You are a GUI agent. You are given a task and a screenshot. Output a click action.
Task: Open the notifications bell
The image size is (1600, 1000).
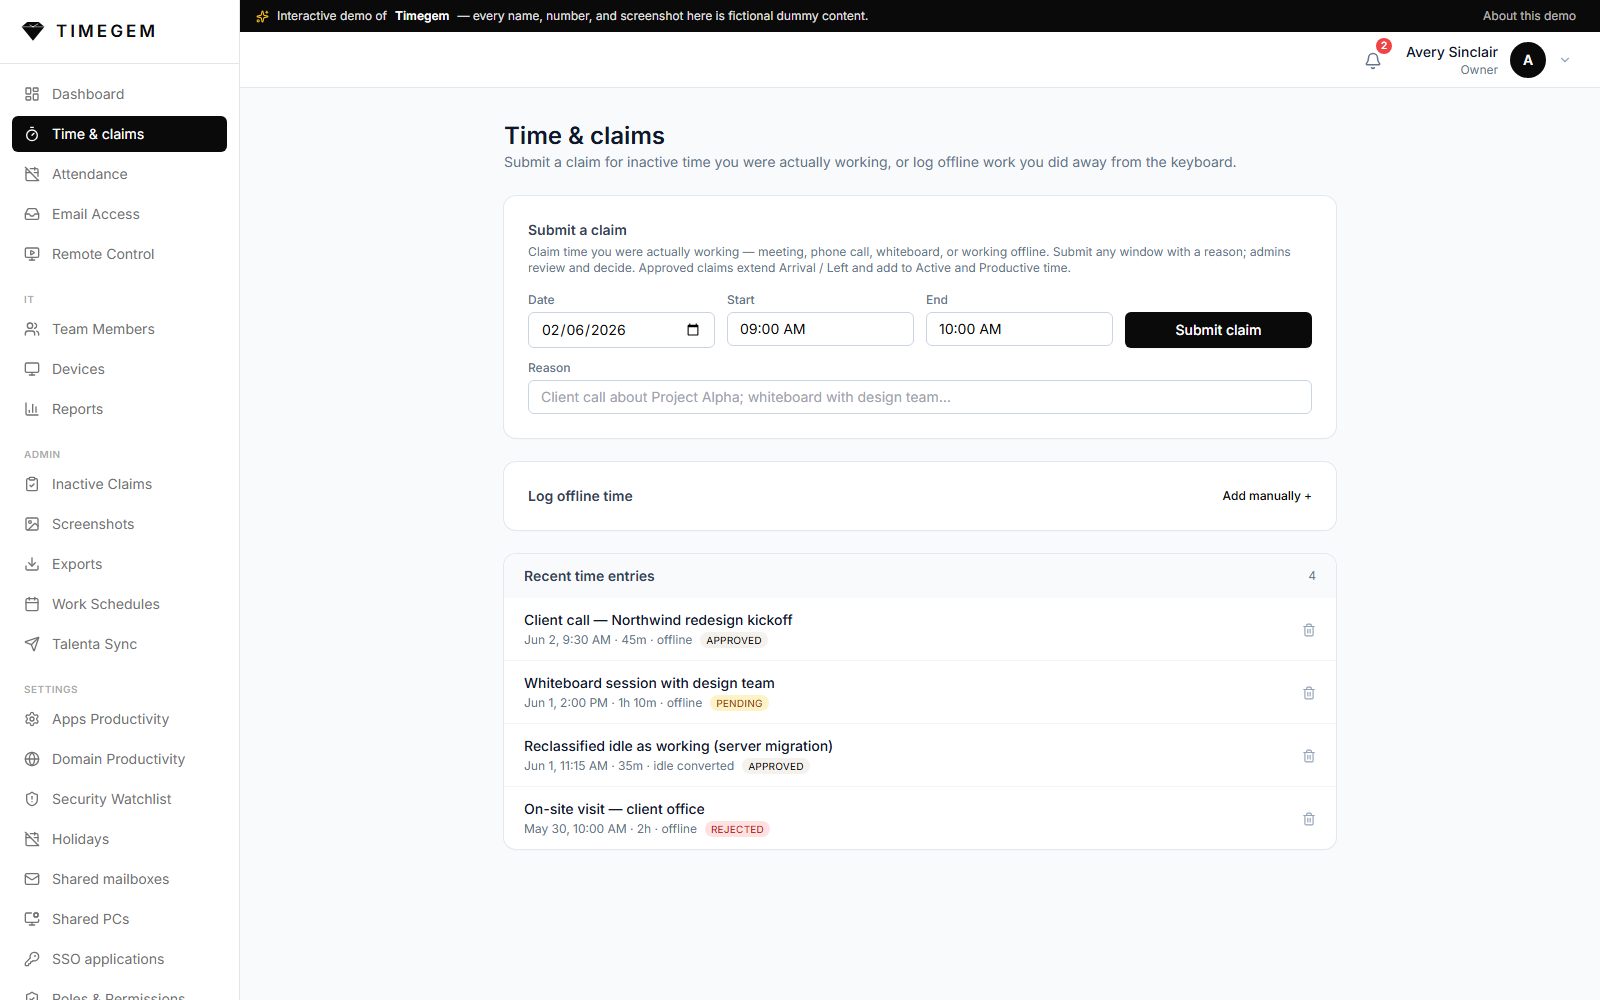click(1373, 60)
